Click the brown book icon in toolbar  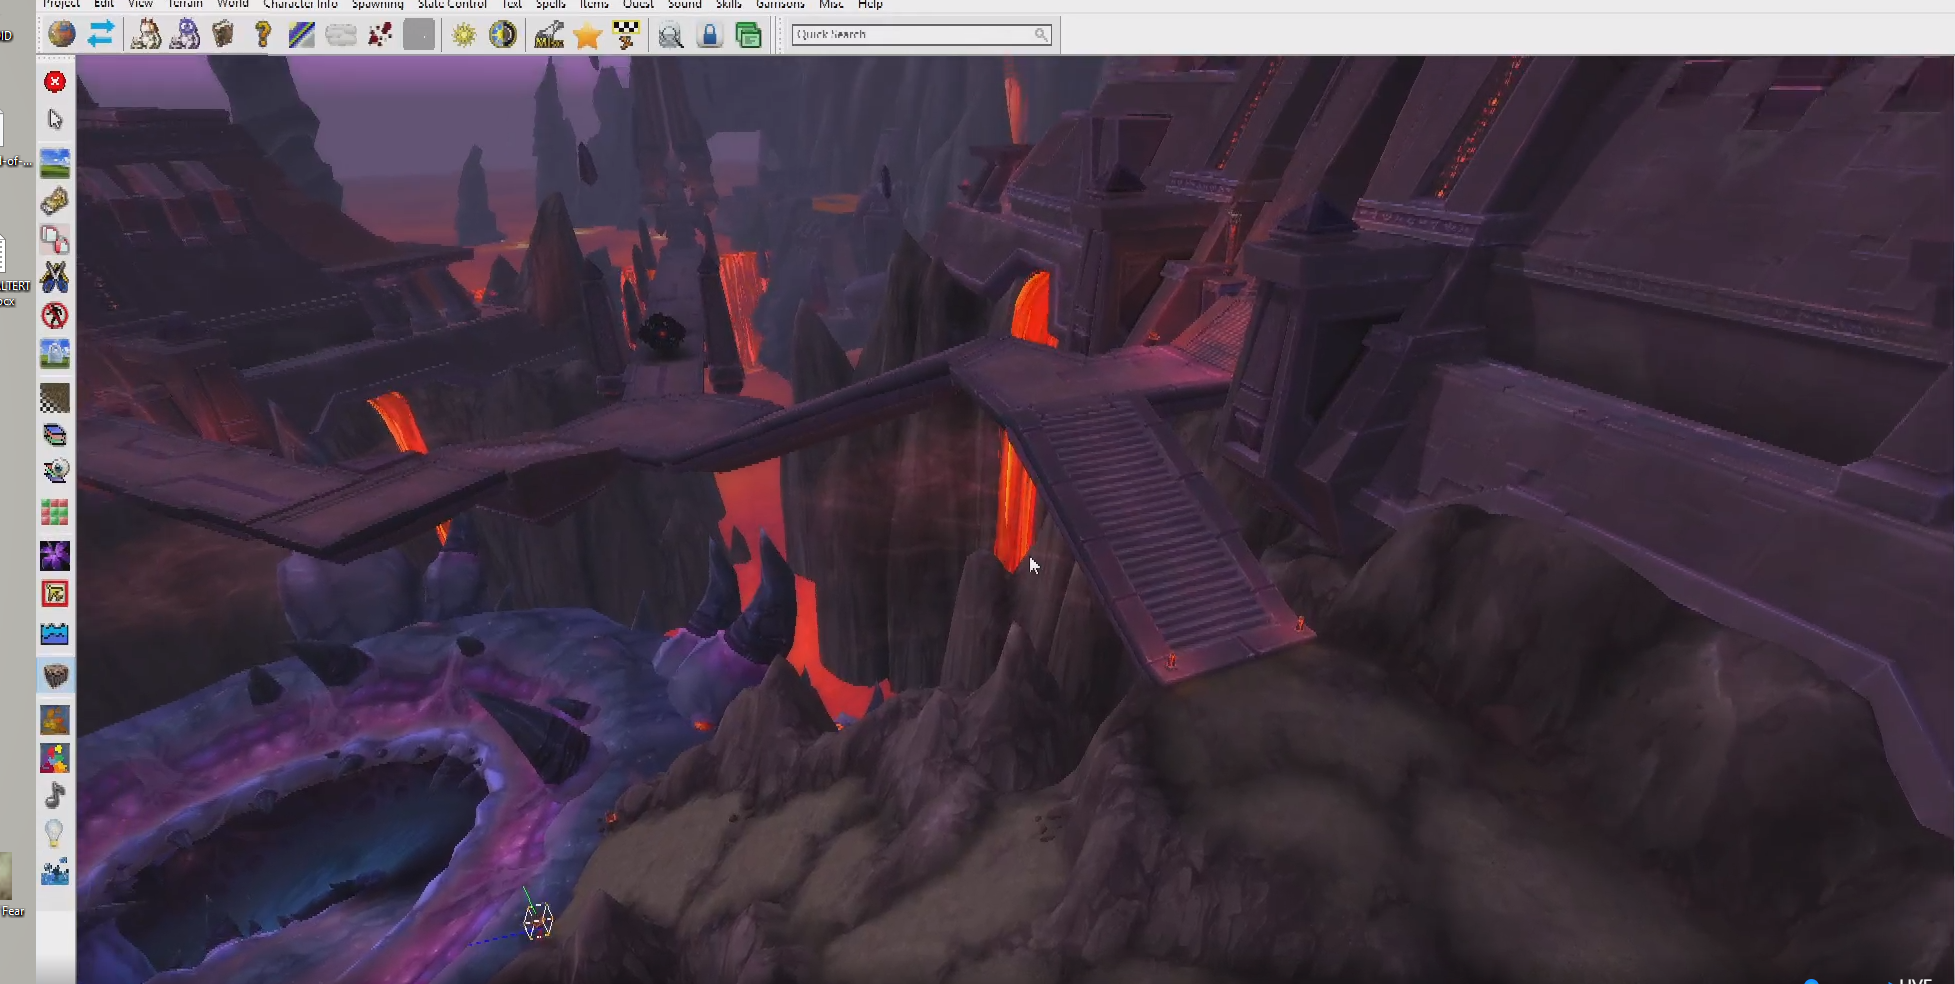click(x=223, y=35)
